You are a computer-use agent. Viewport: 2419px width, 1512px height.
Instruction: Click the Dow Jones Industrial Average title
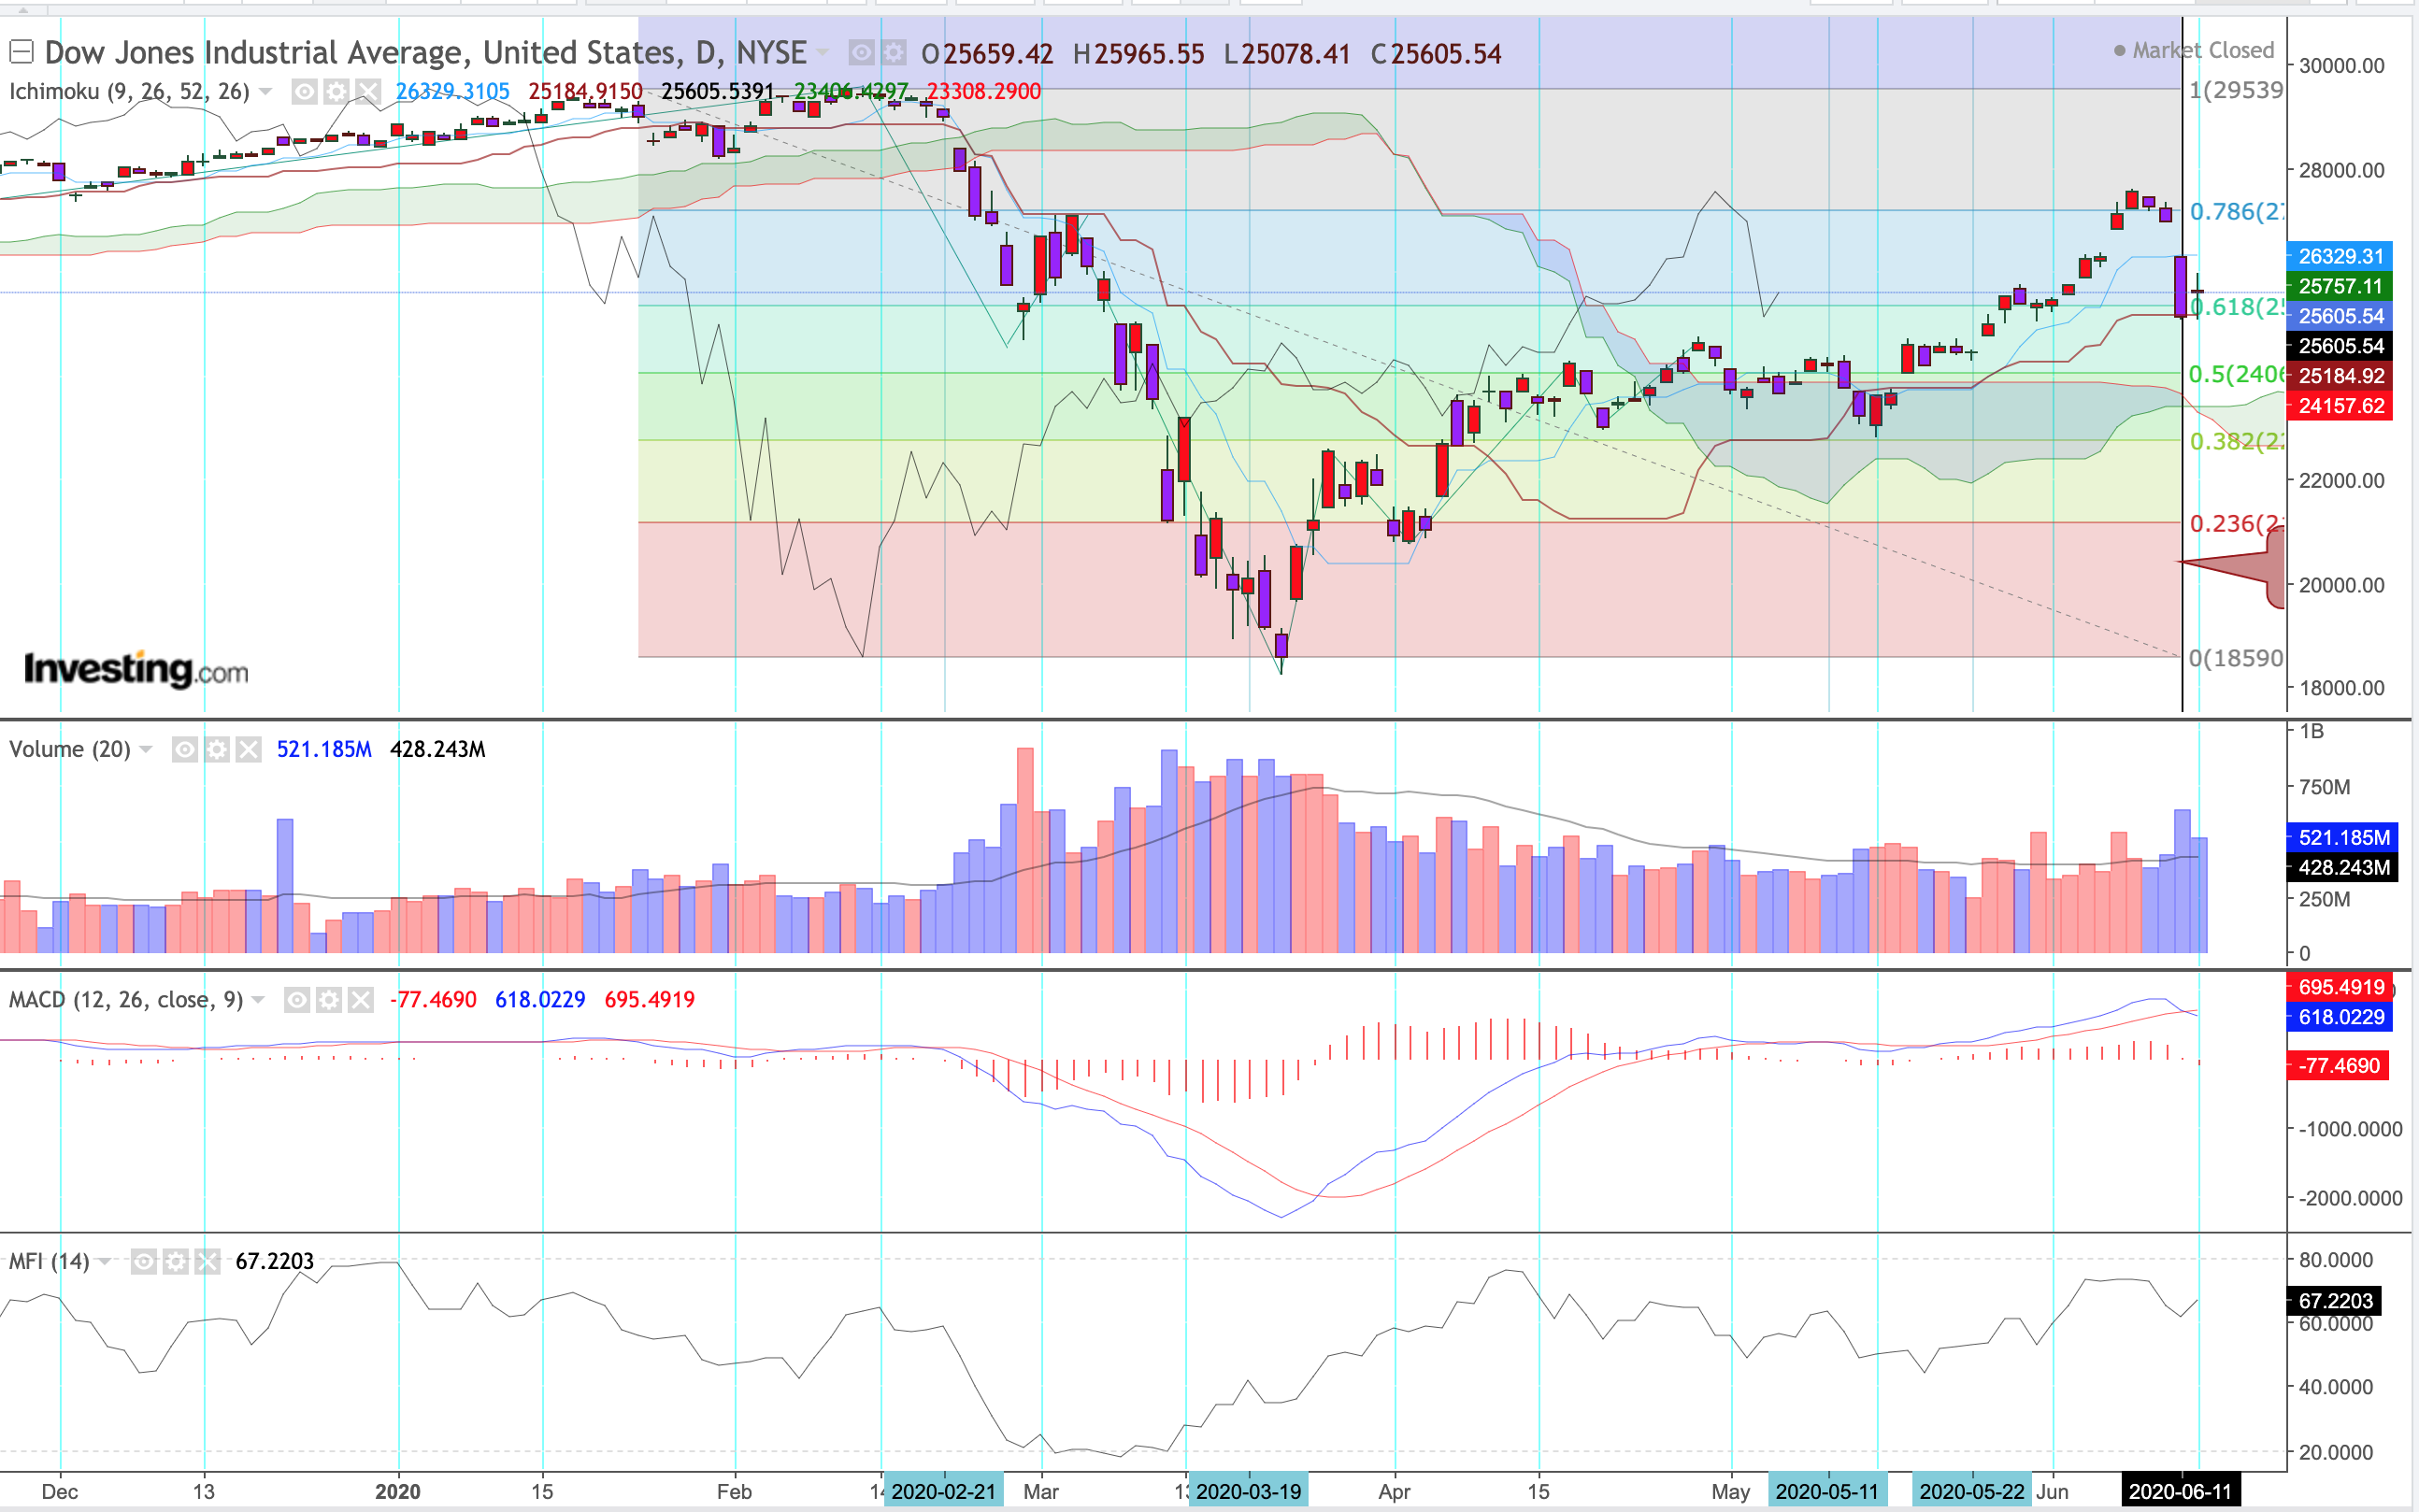[425, 52]
